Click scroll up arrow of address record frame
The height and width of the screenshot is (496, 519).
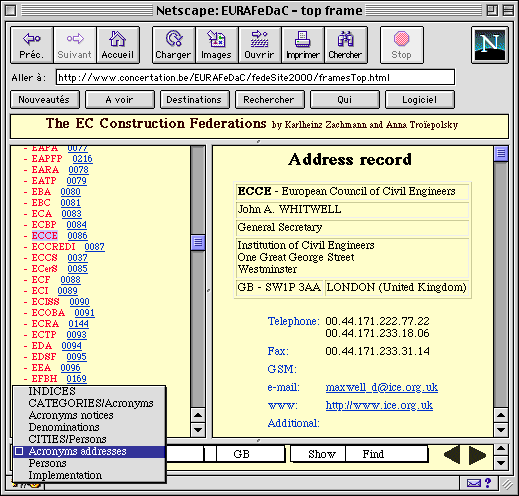[501, 415]
